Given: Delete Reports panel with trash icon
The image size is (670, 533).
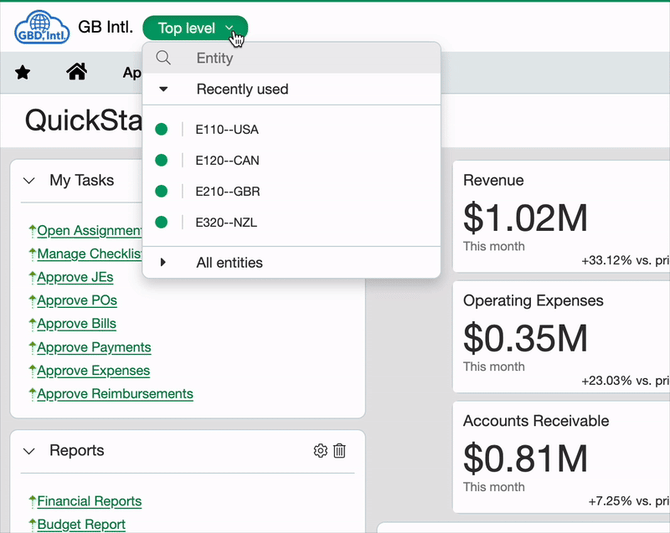Looking at the screenshot, I should [x=340, y=451].
